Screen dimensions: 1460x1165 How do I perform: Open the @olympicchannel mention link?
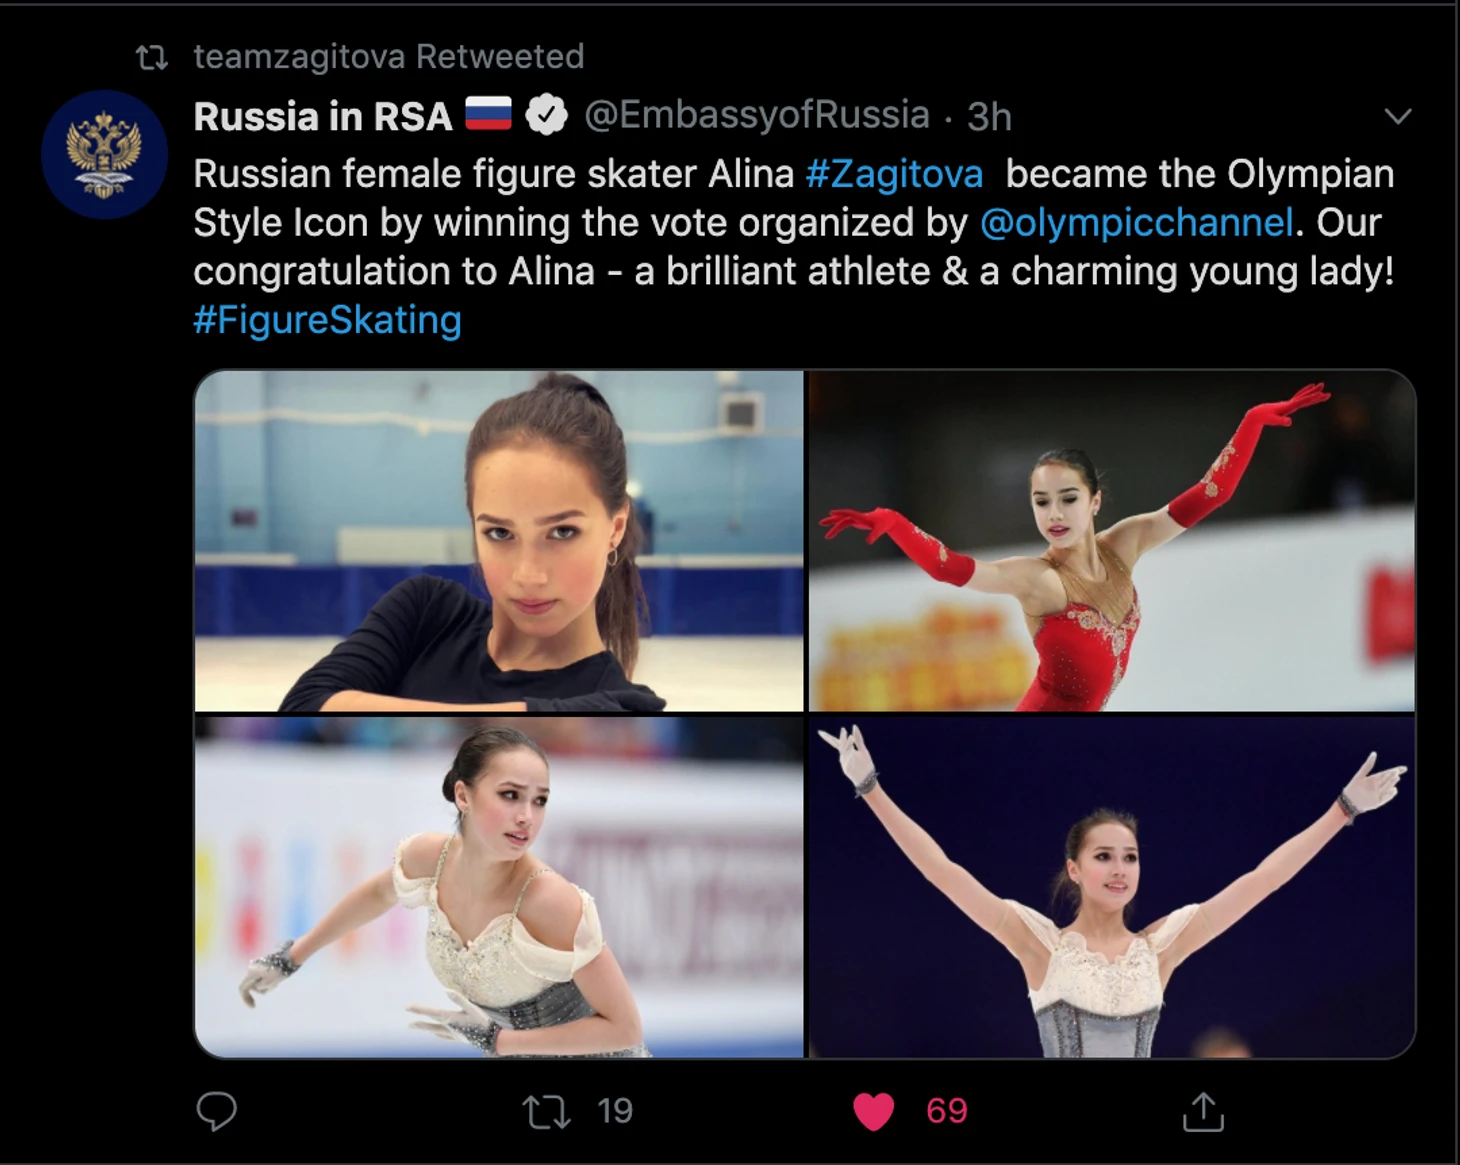1136,223
